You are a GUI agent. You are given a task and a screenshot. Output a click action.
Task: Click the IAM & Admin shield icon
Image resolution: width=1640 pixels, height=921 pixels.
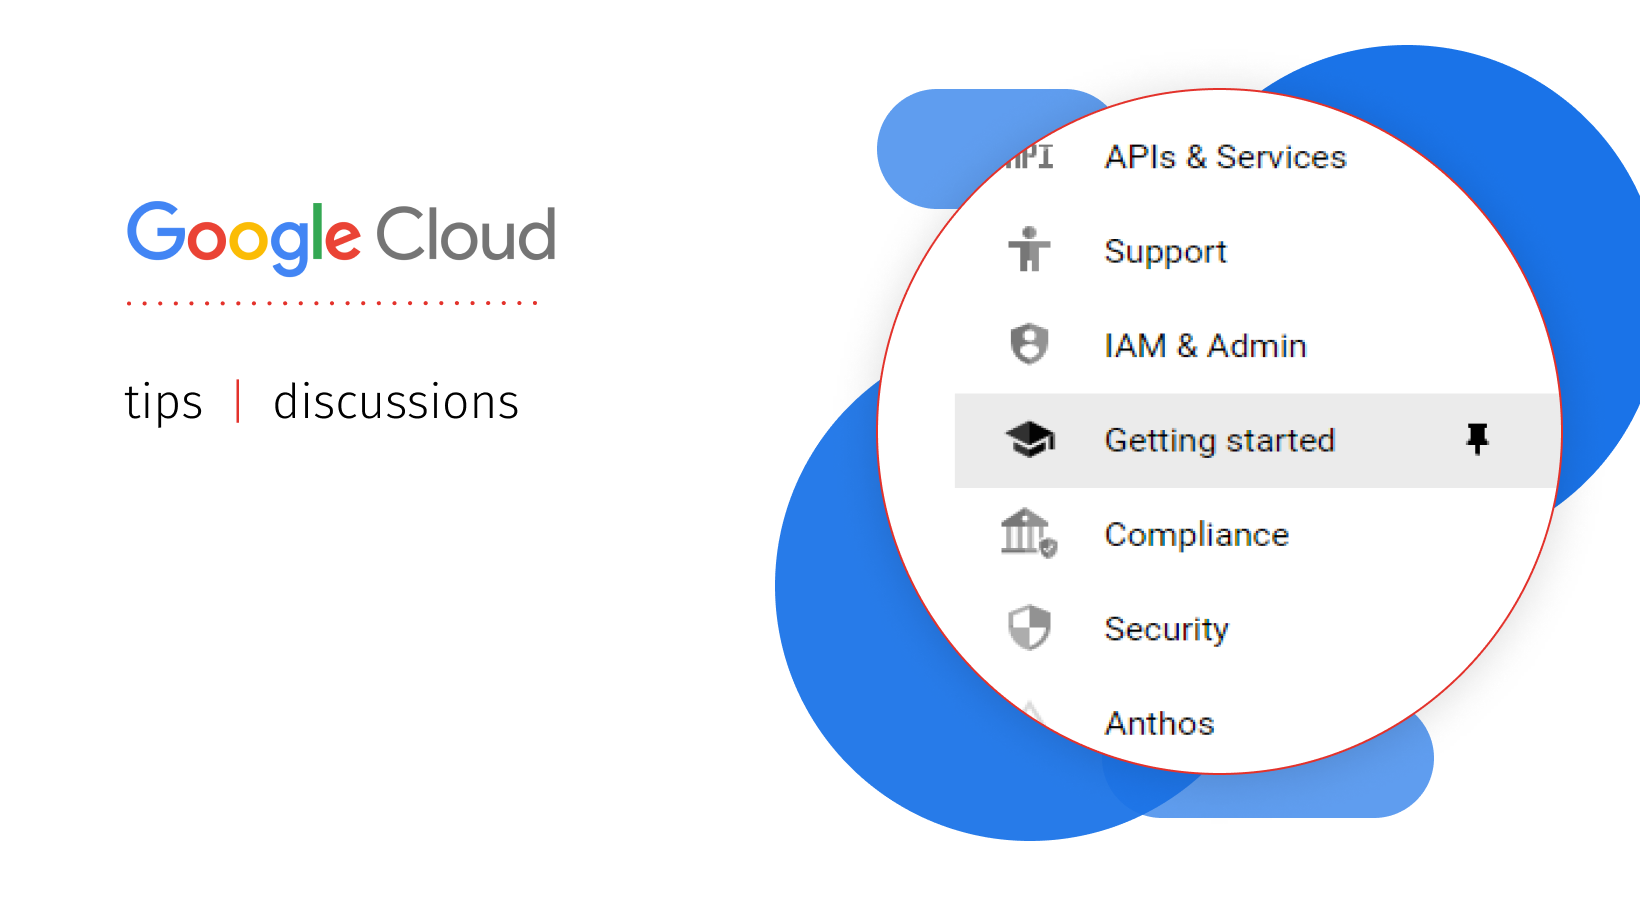[x=1029, y=345]
